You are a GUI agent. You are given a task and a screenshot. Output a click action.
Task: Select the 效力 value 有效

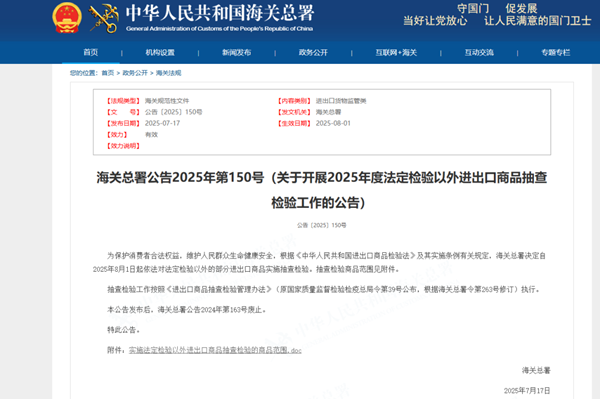pos(151,135)
